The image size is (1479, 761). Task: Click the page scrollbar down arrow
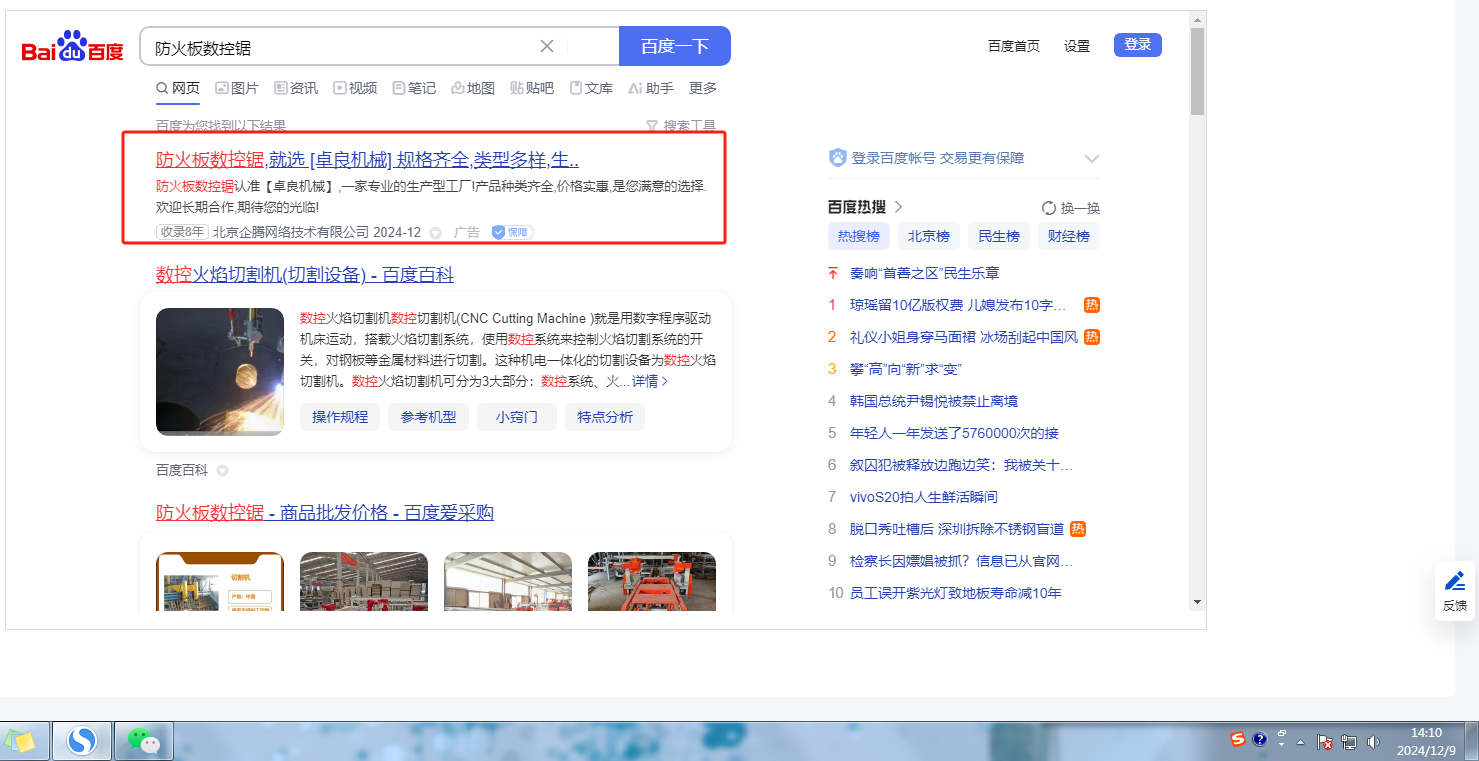pyautogui.click(x=1197, y=602)
